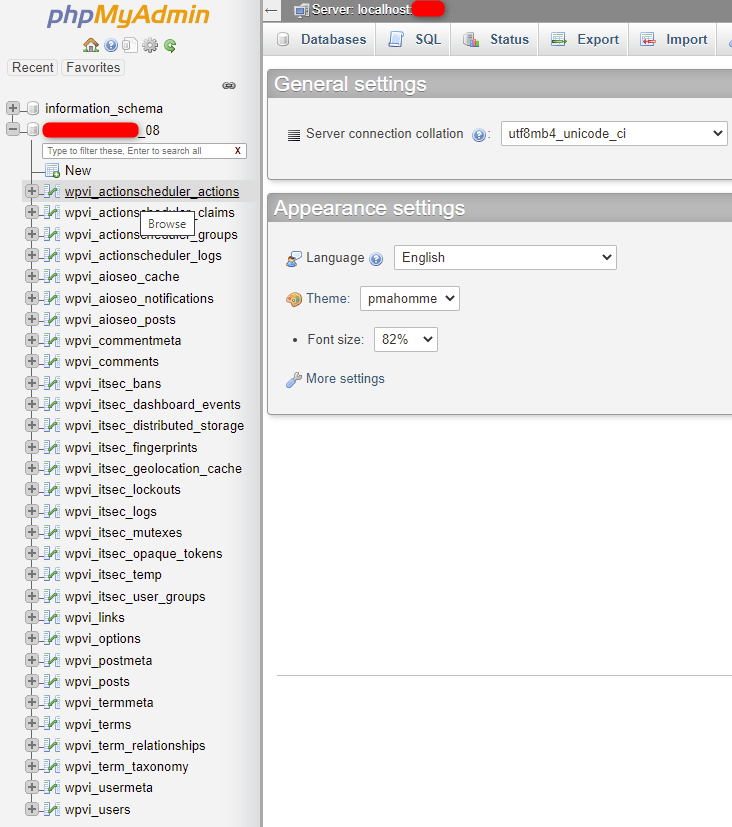Open the phpMyAdmin documentation help icon

click(111, 45)
